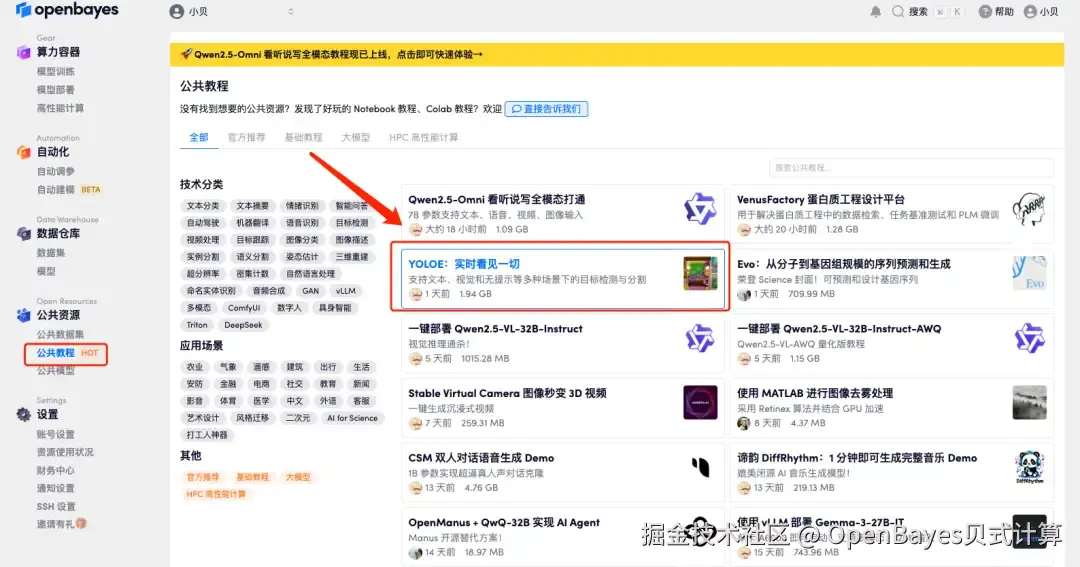Open 自动建模 BETA in the sidebar

[69, 189]
